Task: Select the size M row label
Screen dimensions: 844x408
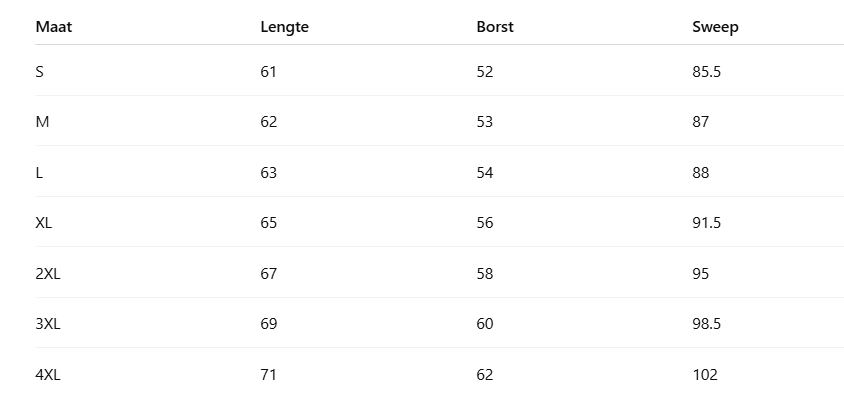Action: pos(42,122)
